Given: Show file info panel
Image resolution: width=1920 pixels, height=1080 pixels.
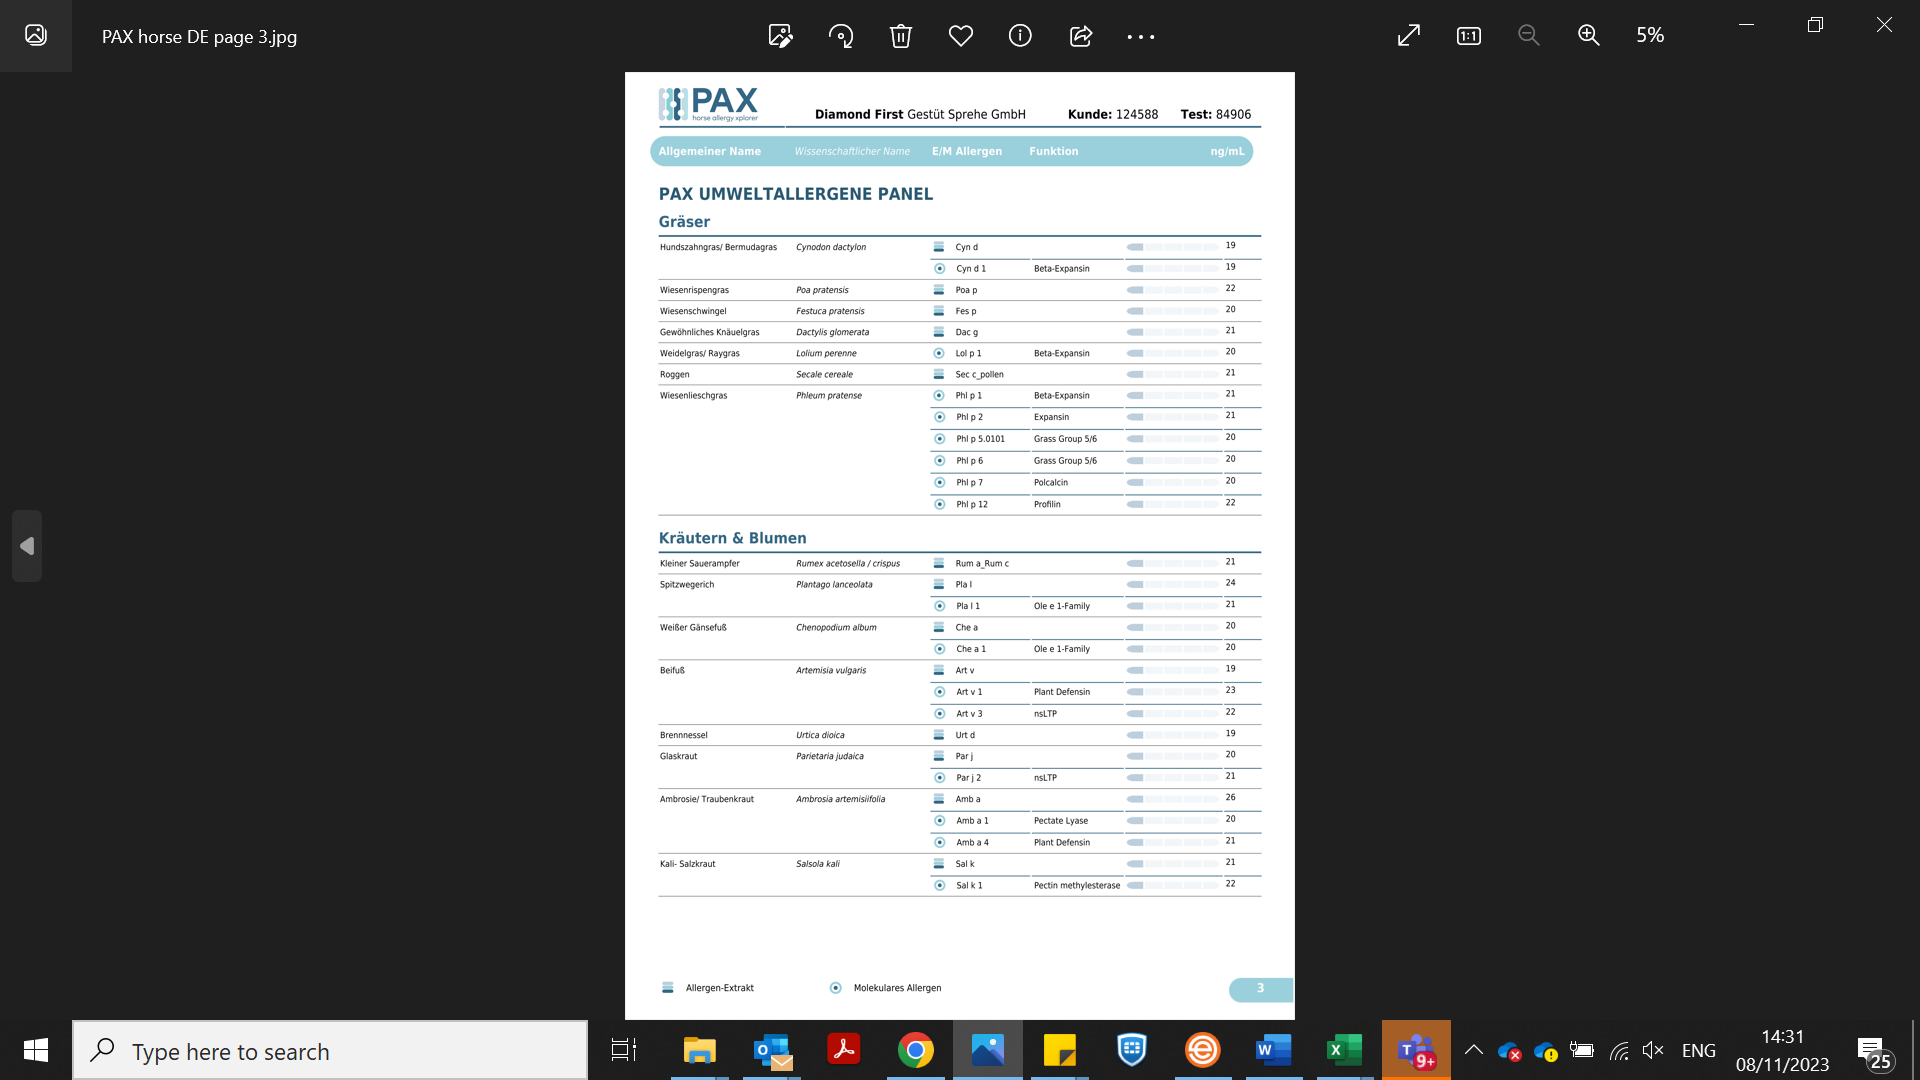Looking at the screenshot, I should tap(1020, 36).
